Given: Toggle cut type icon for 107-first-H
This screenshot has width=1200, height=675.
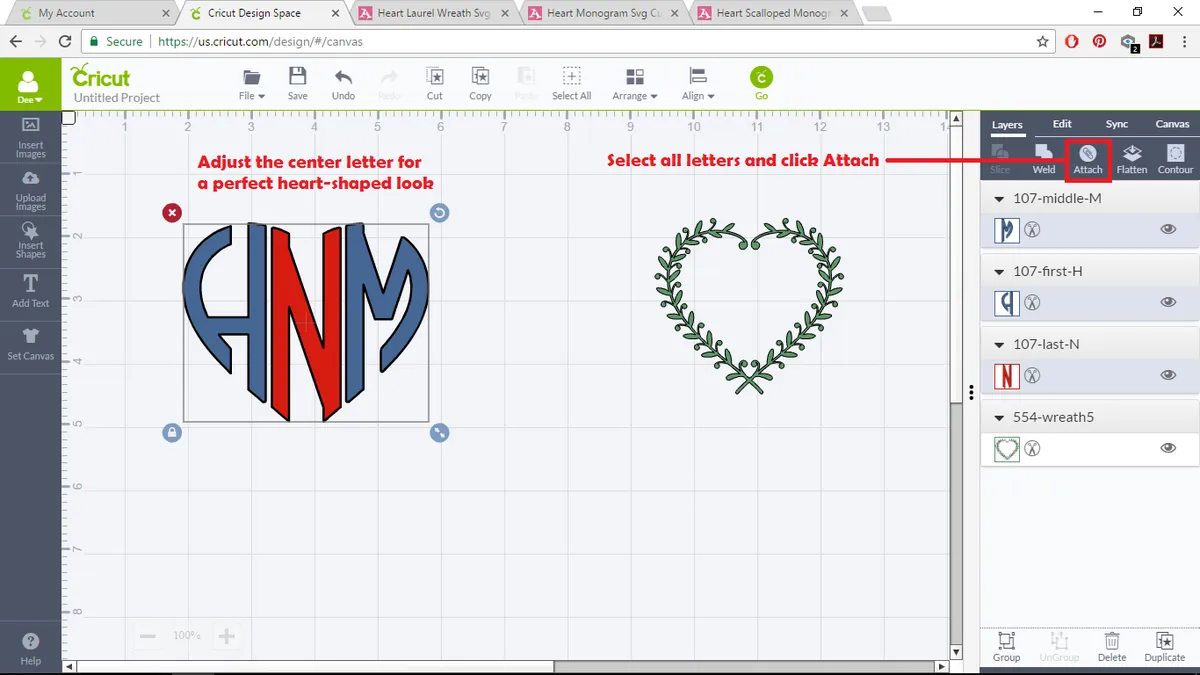Looking at the screenshot, I should (1033, 302).
